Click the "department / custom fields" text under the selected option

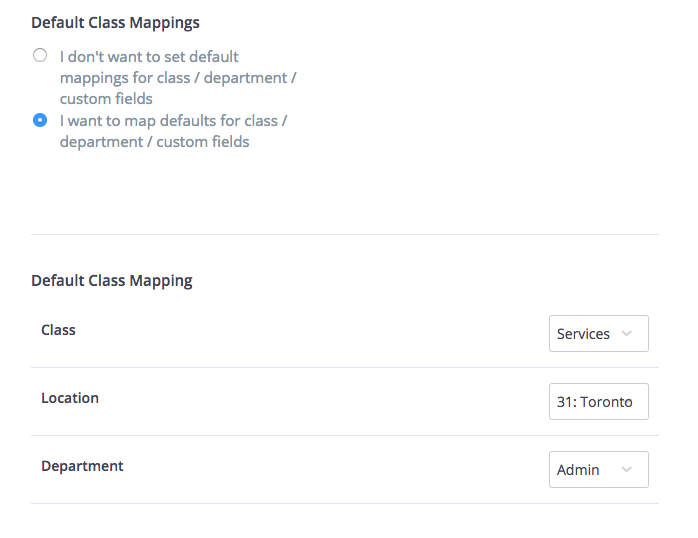[x=154, y=142]
